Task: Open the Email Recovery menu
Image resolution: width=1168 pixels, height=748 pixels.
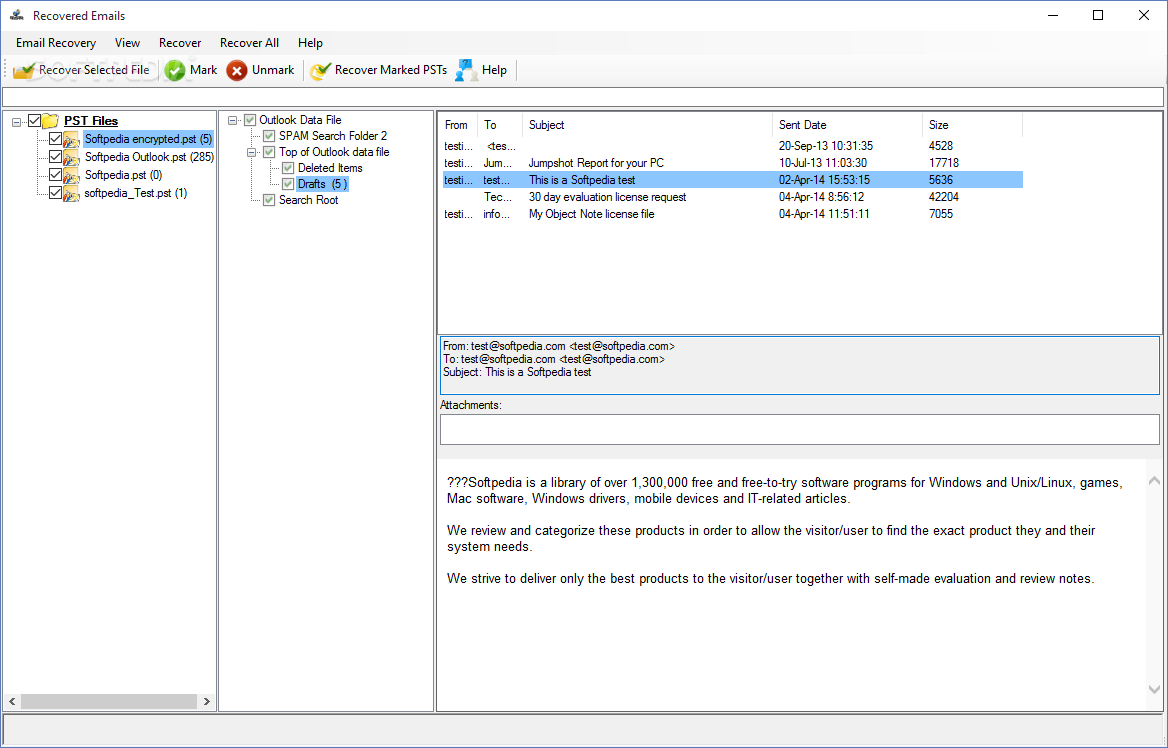Action: pyautogui.click(x=56, y=43)
